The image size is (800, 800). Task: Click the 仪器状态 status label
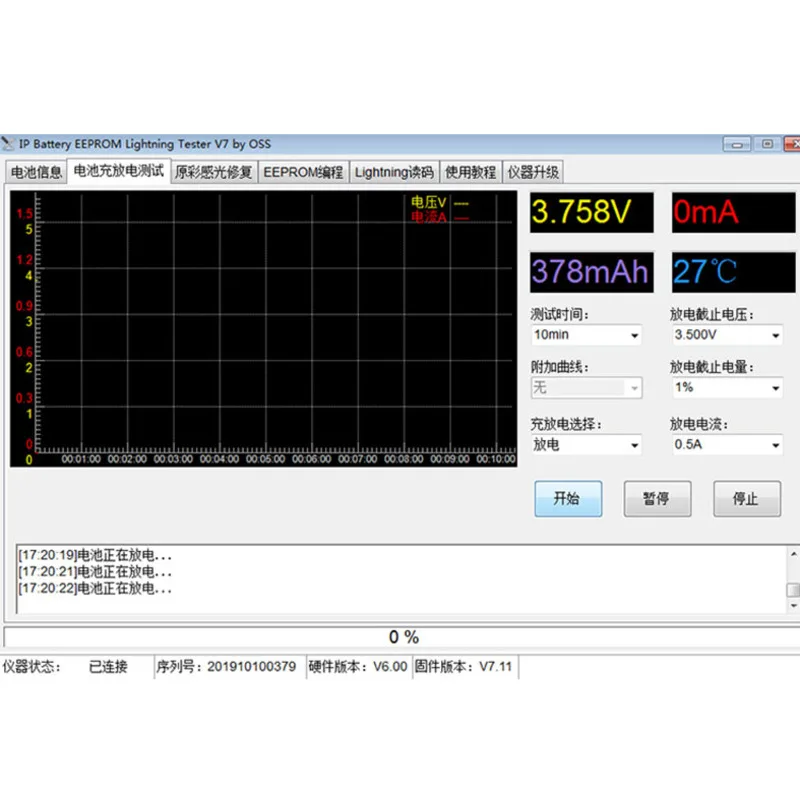pos(32,666)
